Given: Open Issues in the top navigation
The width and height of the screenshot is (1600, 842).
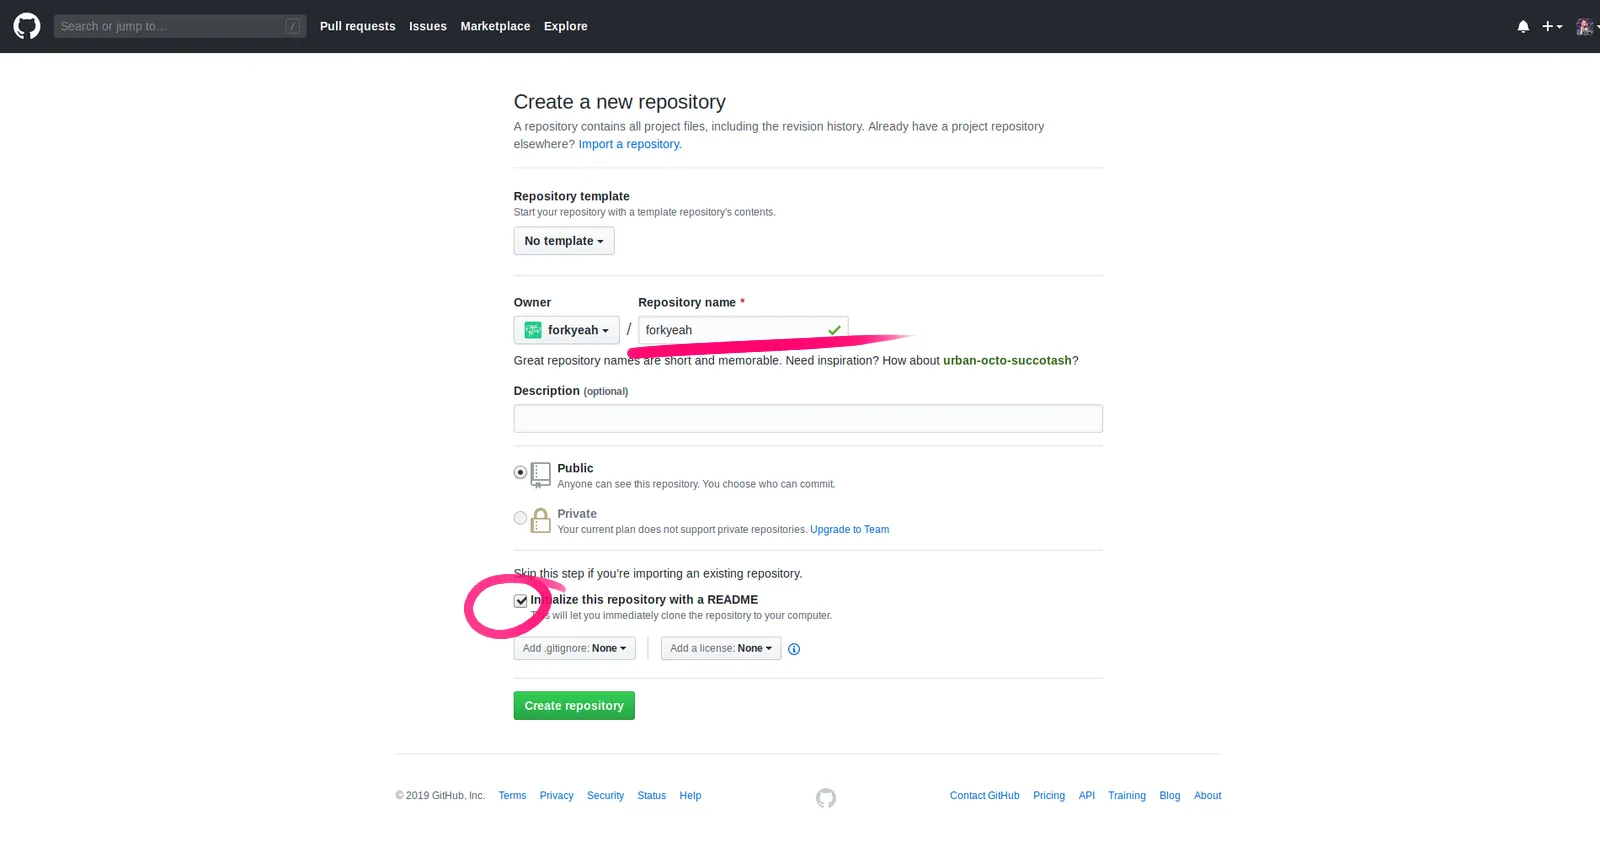Looking at the screenshot, I should click(428, 26).
